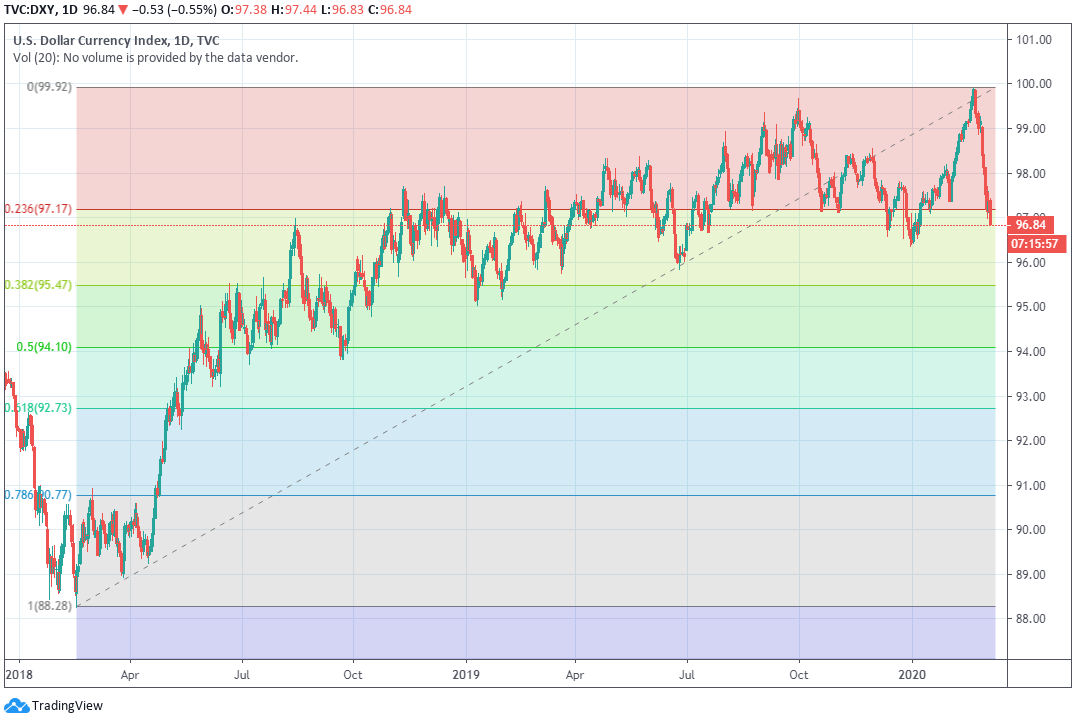1075x723 pixels.
Task: Open the U.S. Dollar Currency Index chart title
Action: [116, 41]
